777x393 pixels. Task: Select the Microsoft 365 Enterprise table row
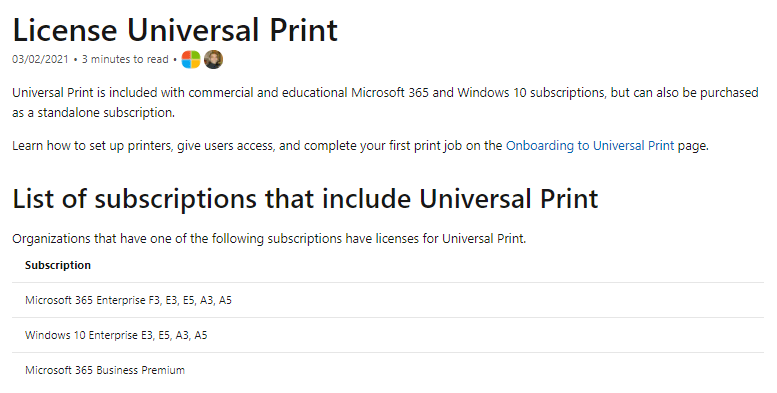point(388,300)
